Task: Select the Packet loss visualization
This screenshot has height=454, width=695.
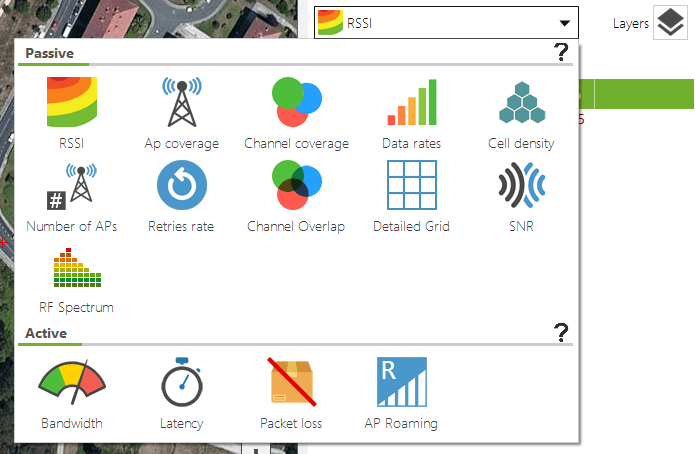Action: click(291, 394)
